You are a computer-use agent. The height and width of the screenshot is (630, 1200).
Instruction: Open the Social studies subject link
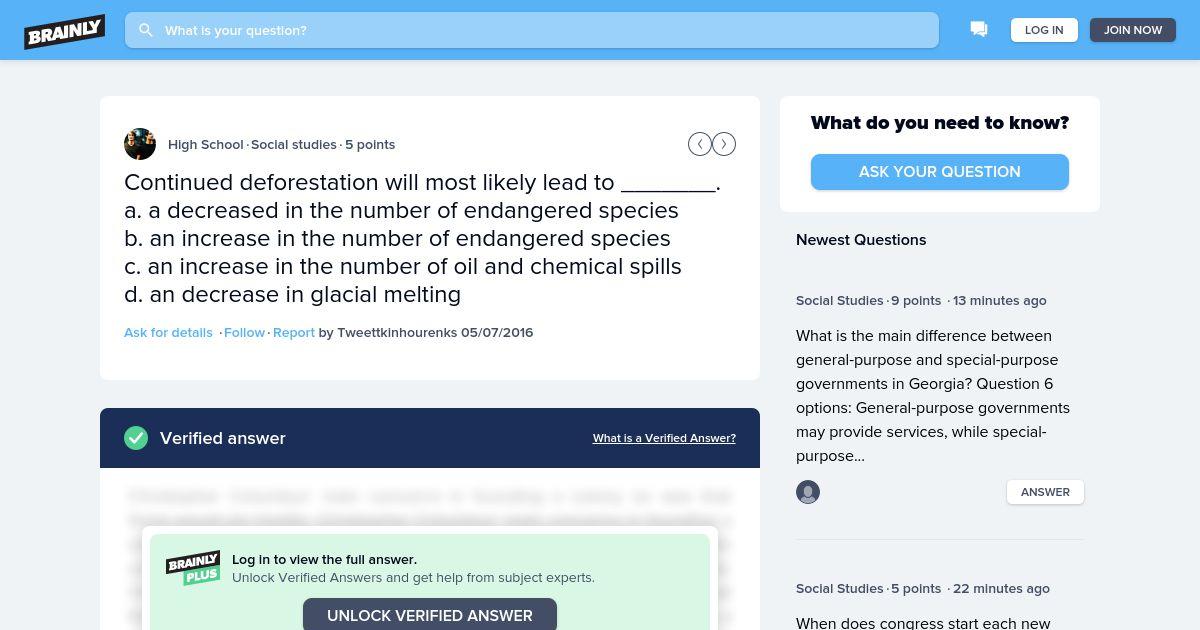point(294,144)
